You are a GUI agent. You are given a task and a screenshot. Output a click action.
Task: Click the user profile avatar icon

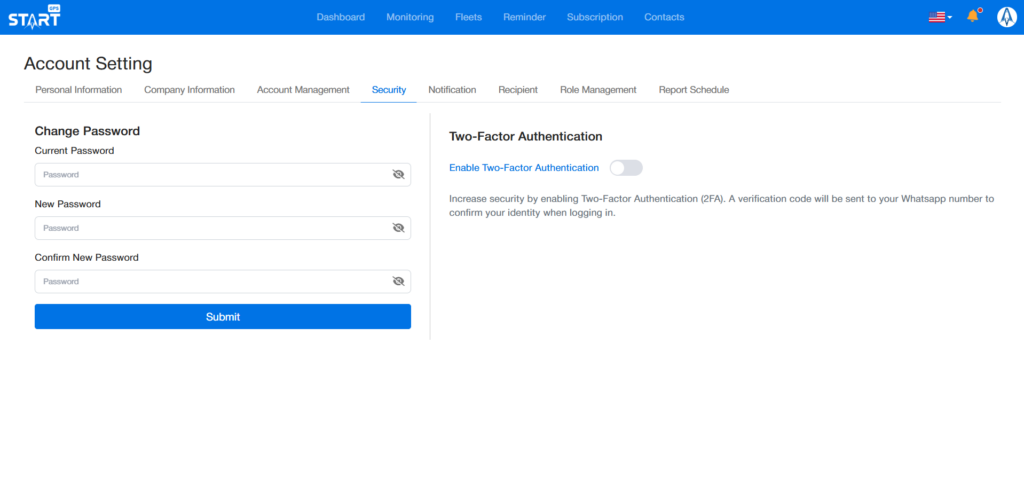click(1006, 17)
